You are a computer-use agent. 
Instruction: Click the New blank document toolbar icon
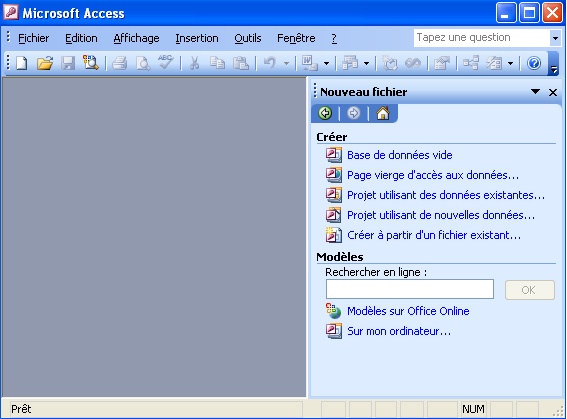(x=22, y=63)
